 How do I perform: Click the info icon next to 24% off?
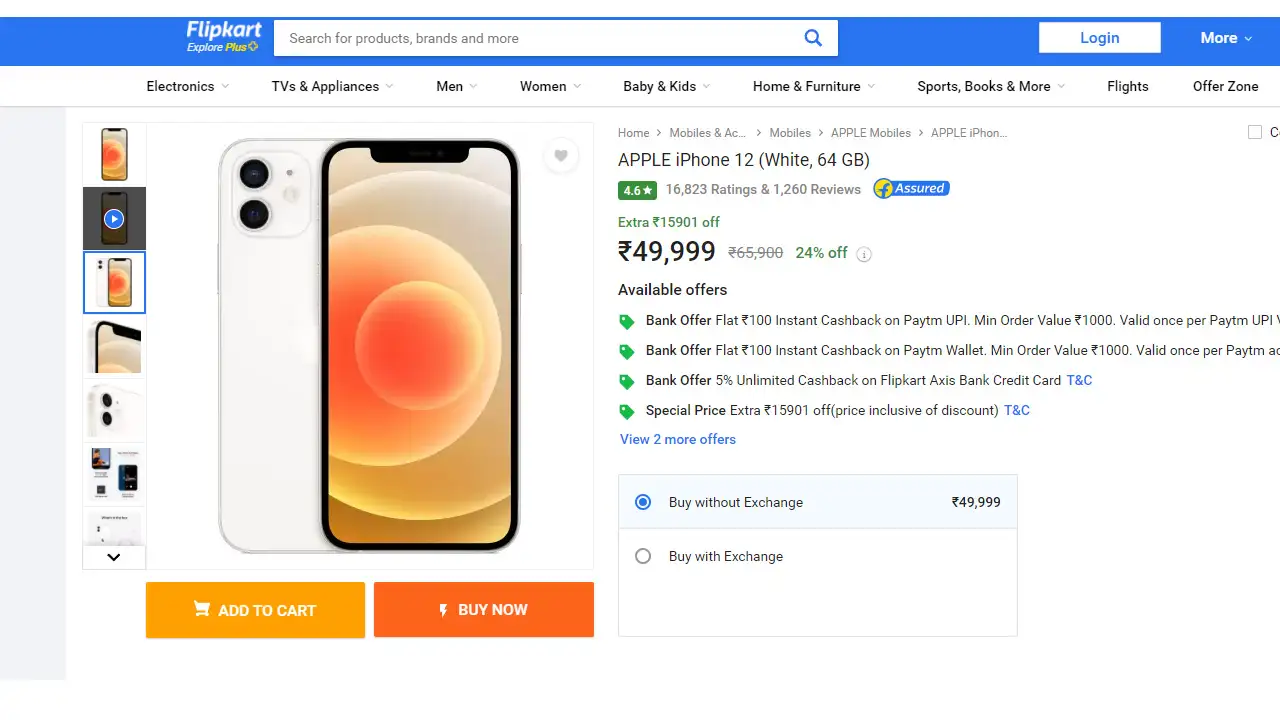click(x=864, y=253)
